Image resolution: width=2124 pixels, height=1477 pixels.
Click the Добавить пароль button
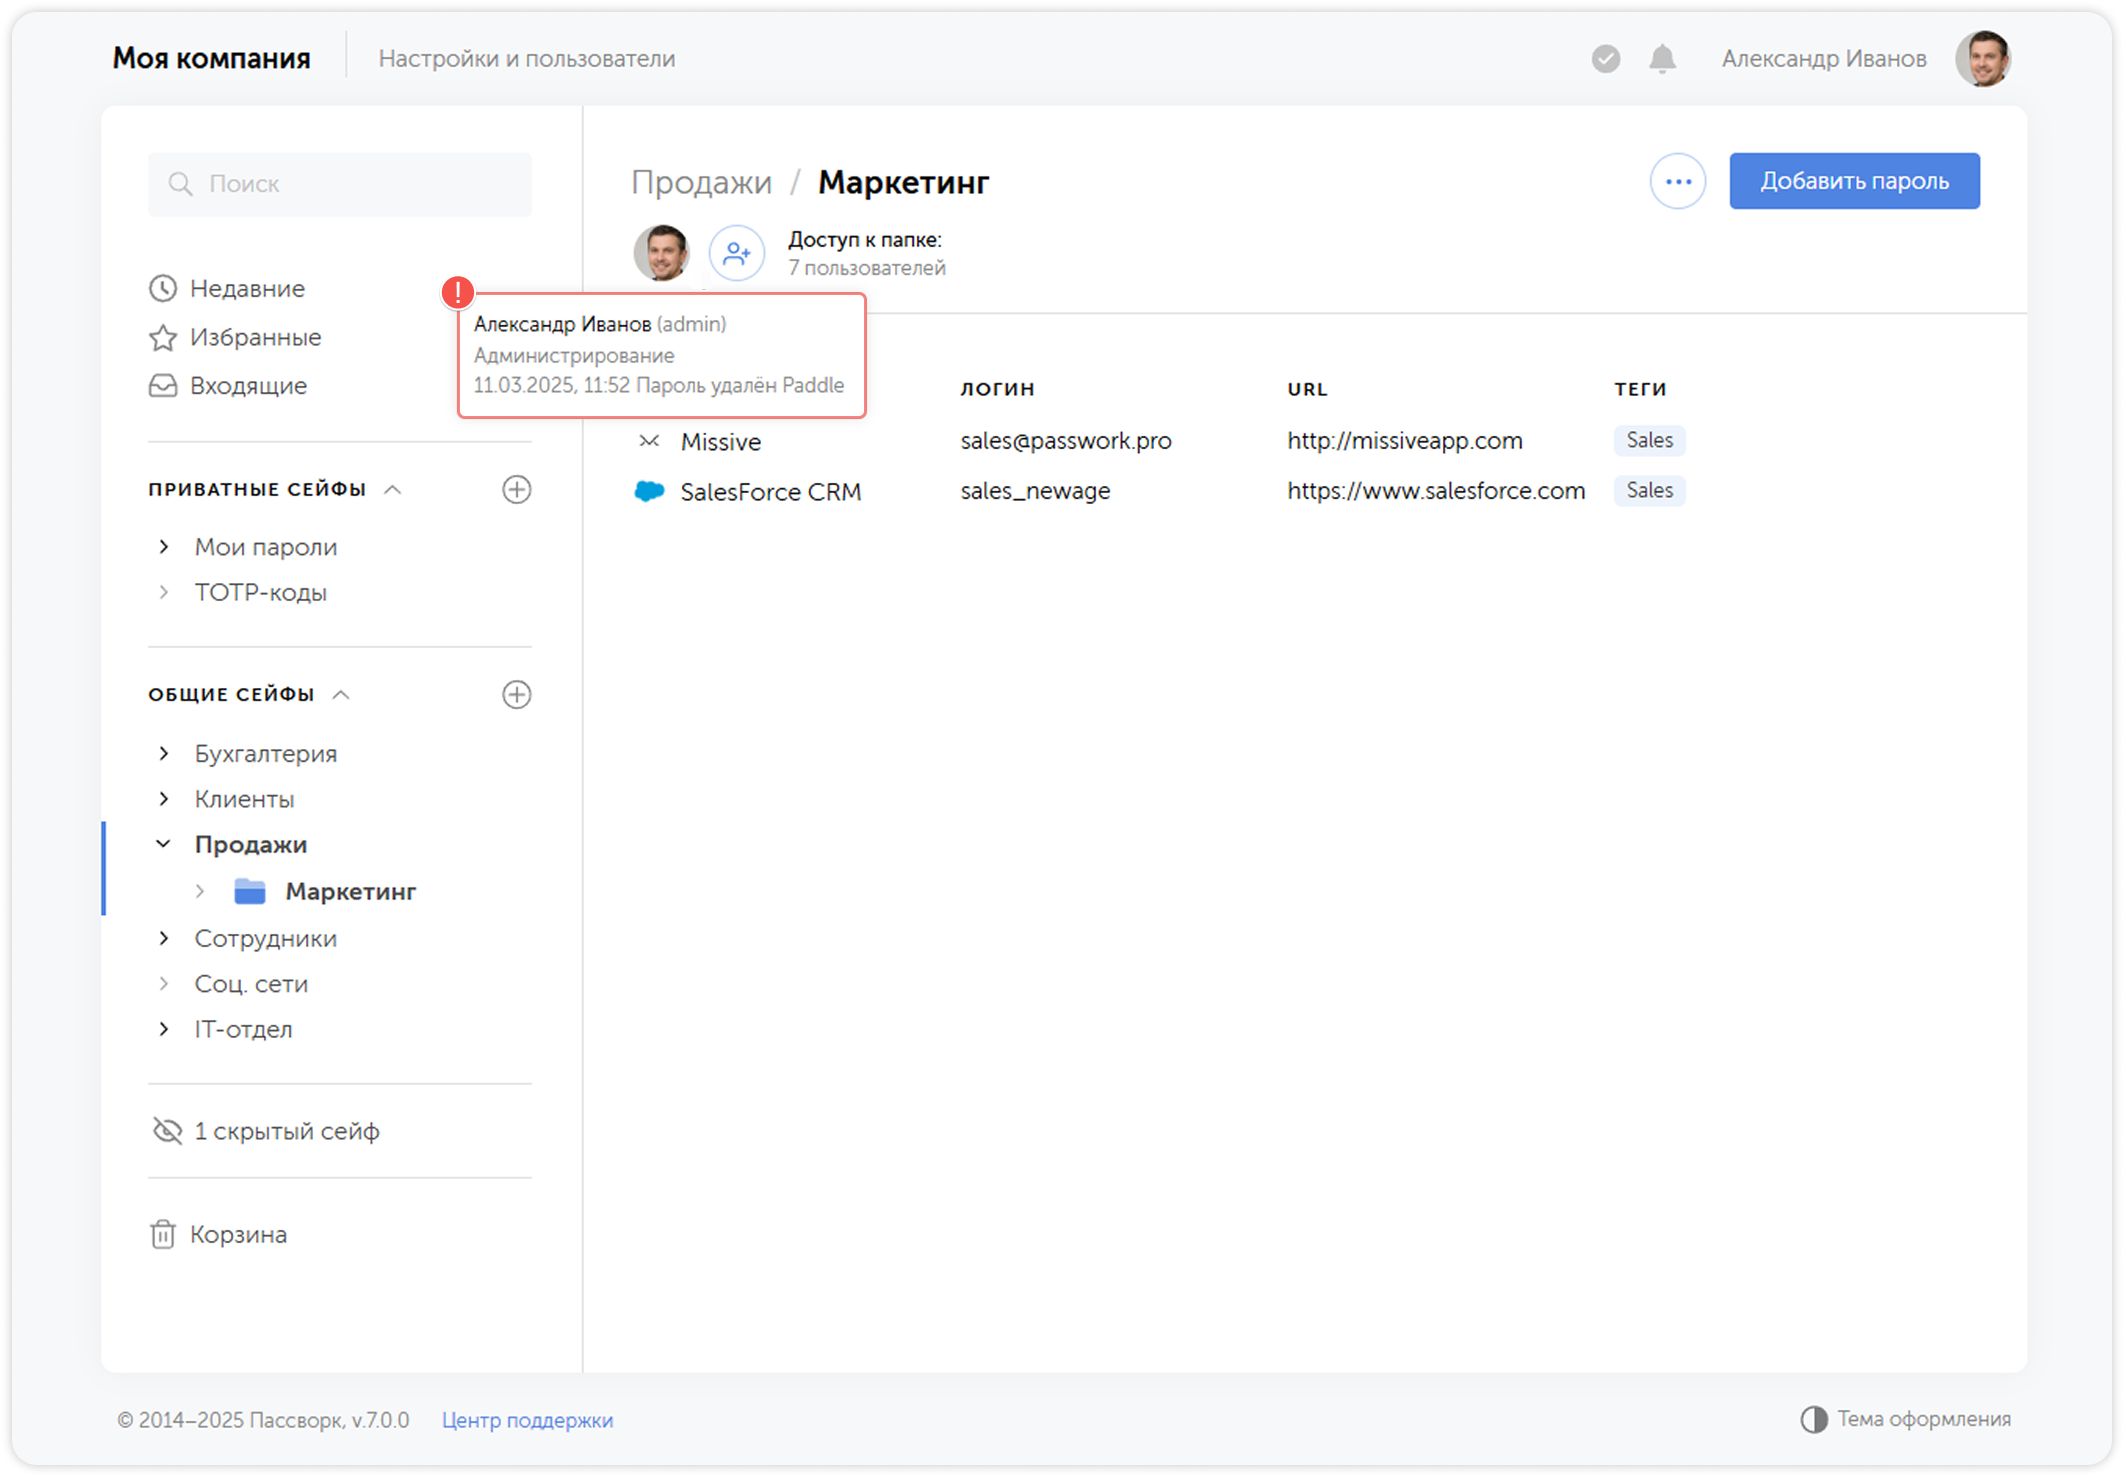pyautogui.click(x=1854, y=181)
